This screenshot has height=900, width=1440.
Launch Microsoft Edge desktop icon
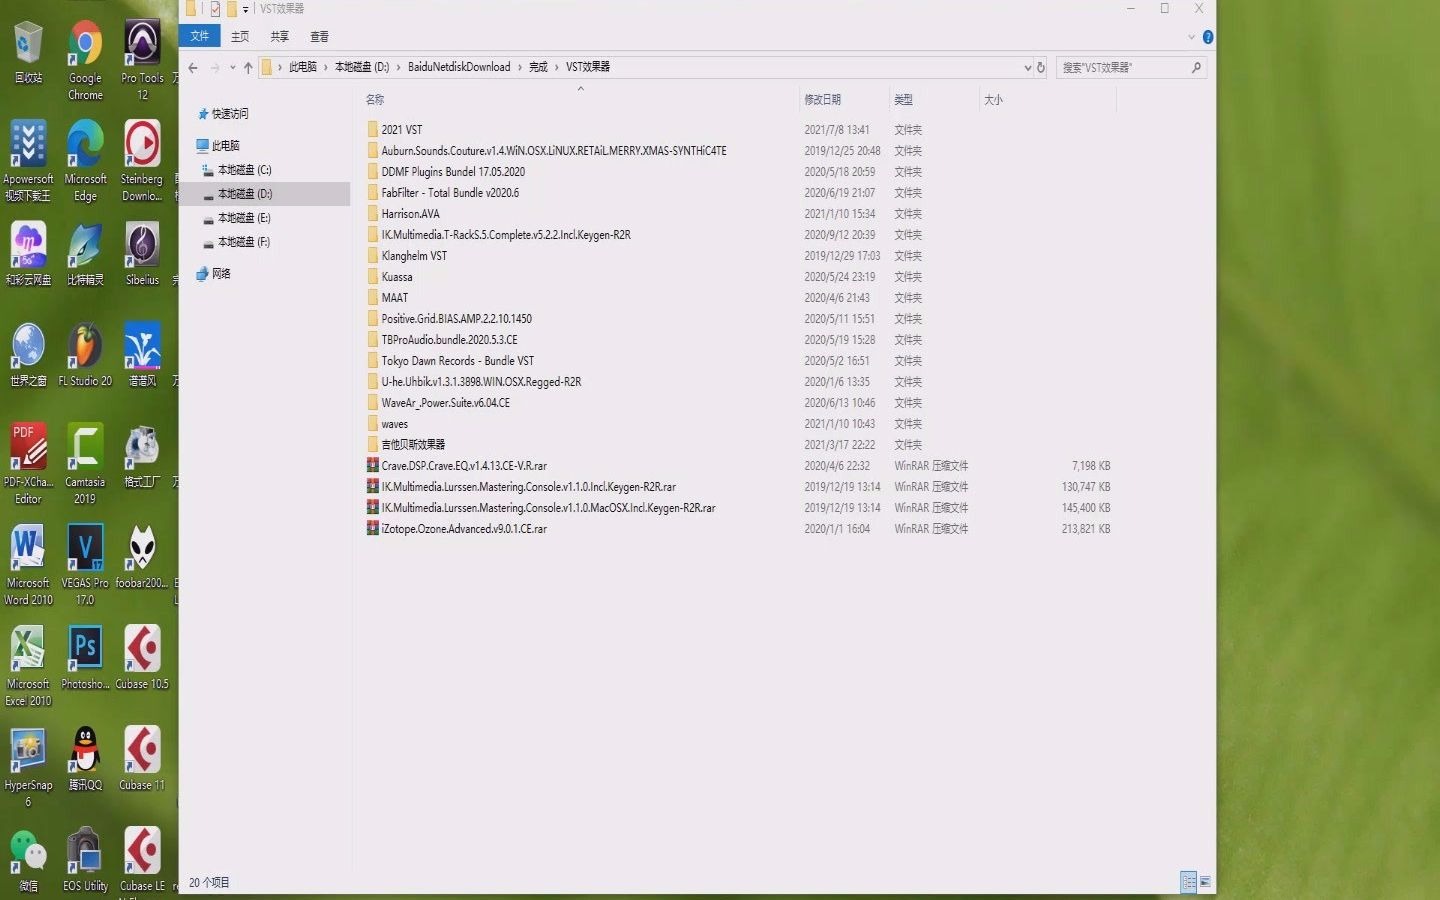tap(85, 161)
